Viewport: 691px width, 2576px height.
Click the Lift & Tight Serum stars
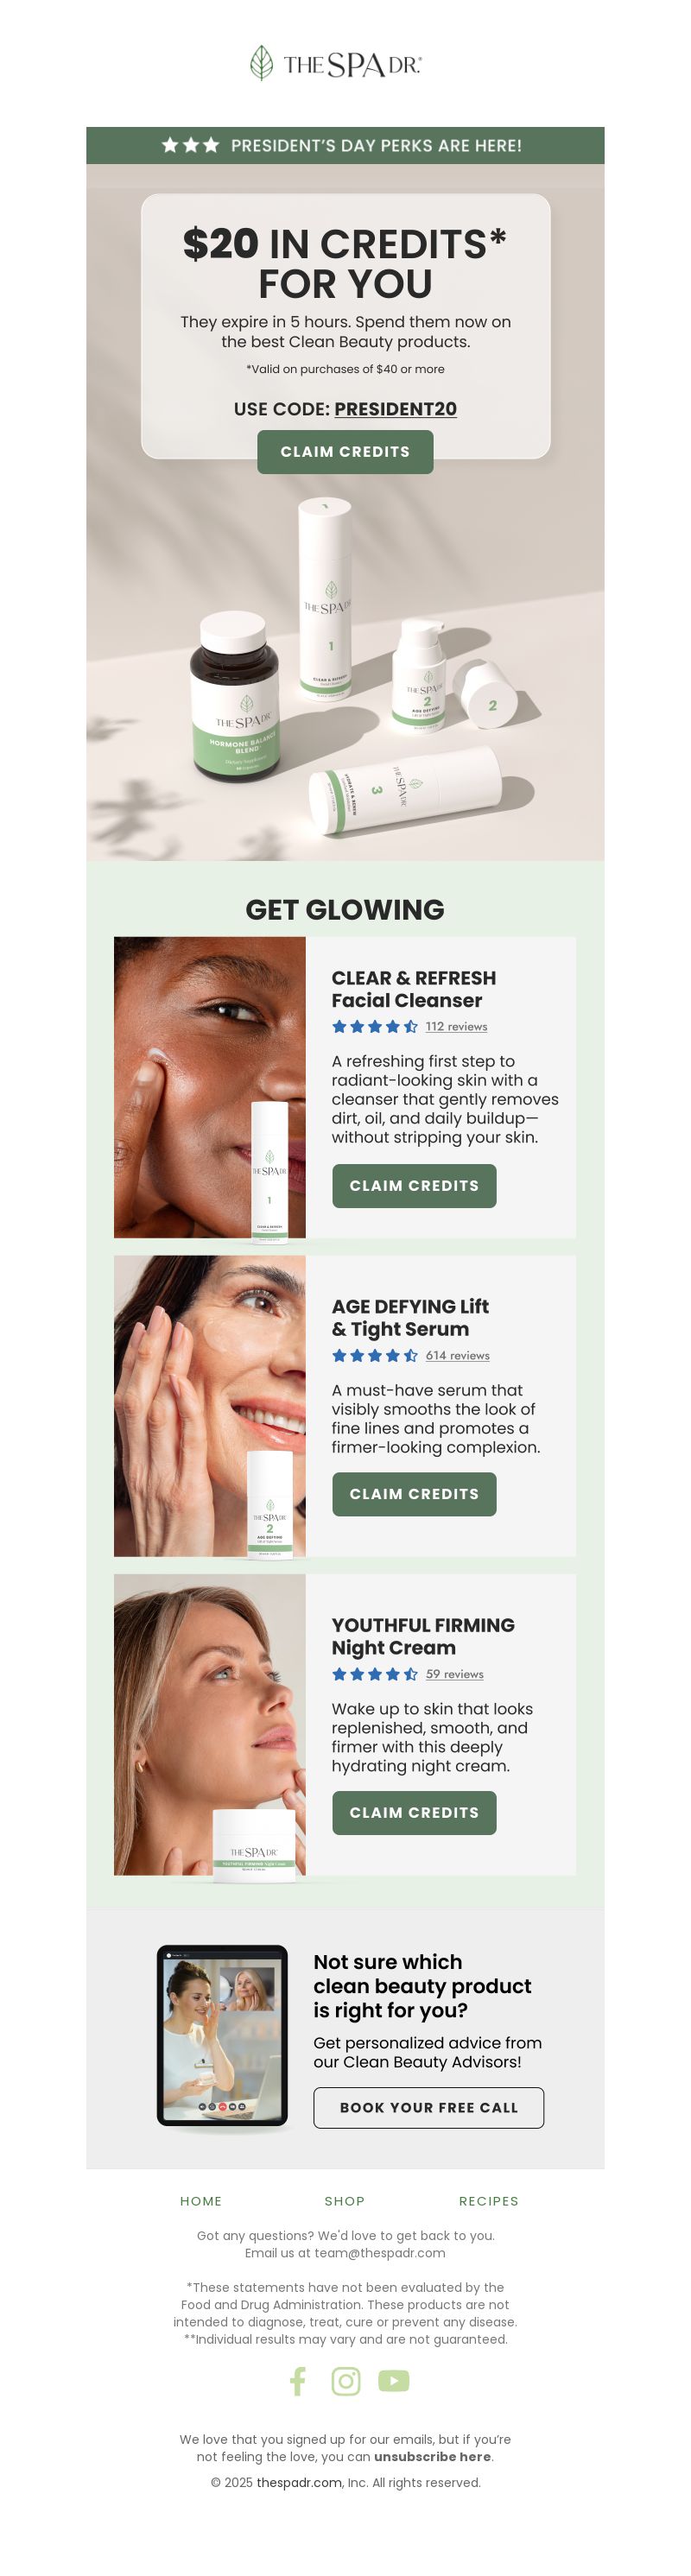click(375, 1355)
